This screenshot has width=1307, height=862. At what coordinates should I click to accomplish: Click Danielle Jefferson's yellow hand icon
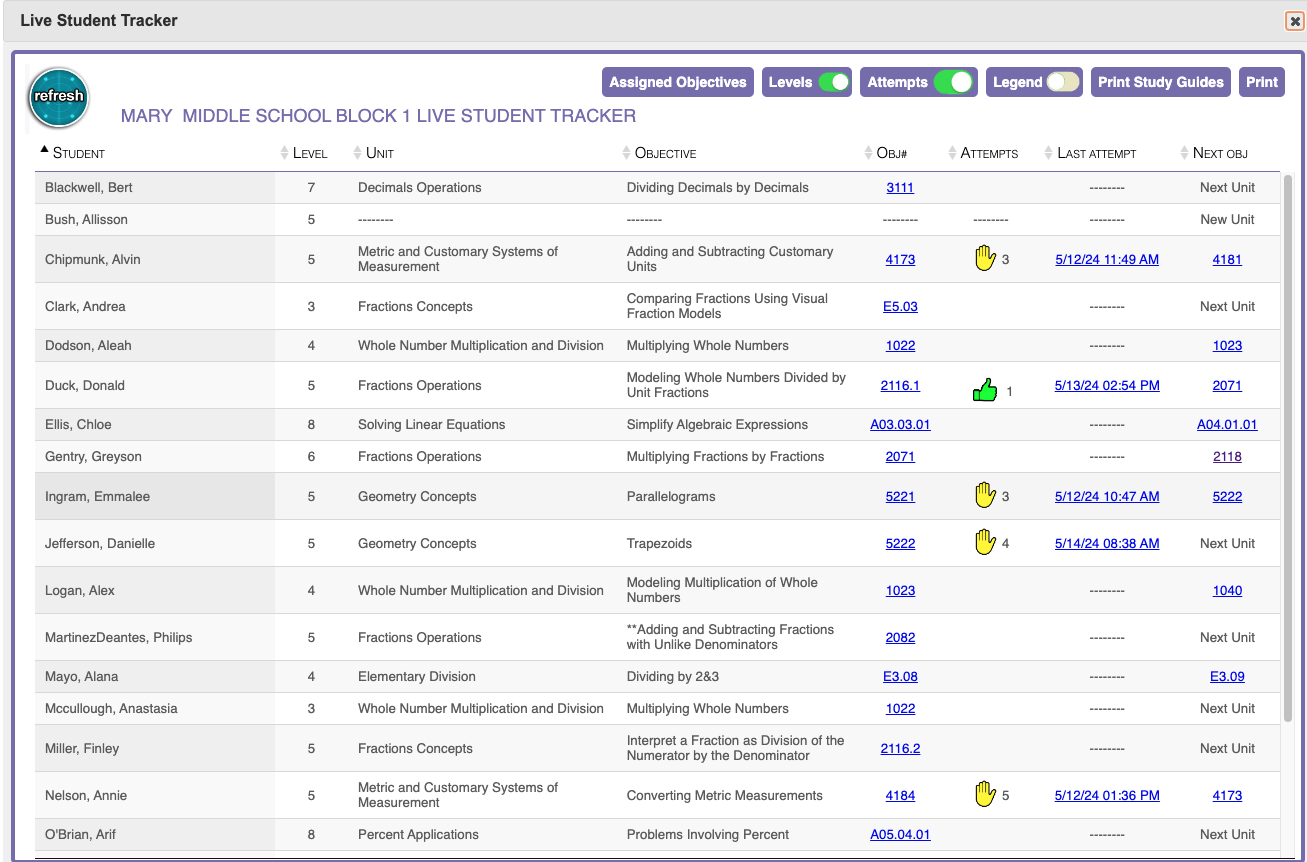pos(985,543)
